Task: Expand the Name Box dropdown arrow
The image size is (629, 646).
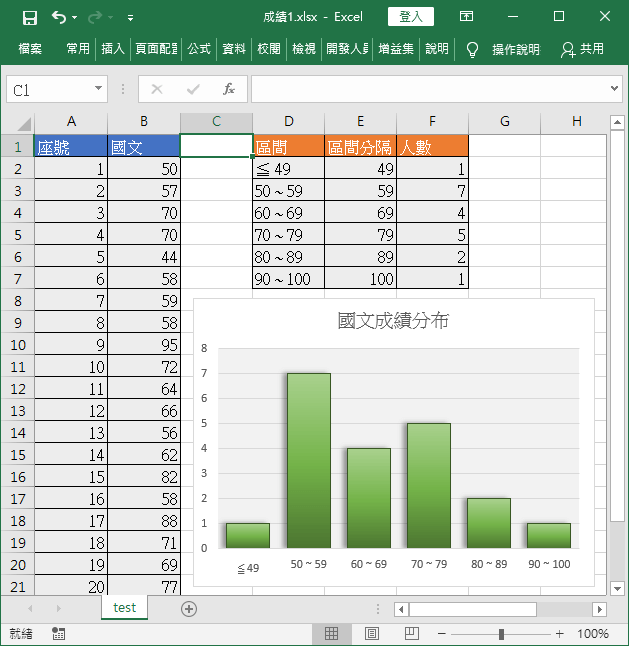Action: click(x=98, y=88)
